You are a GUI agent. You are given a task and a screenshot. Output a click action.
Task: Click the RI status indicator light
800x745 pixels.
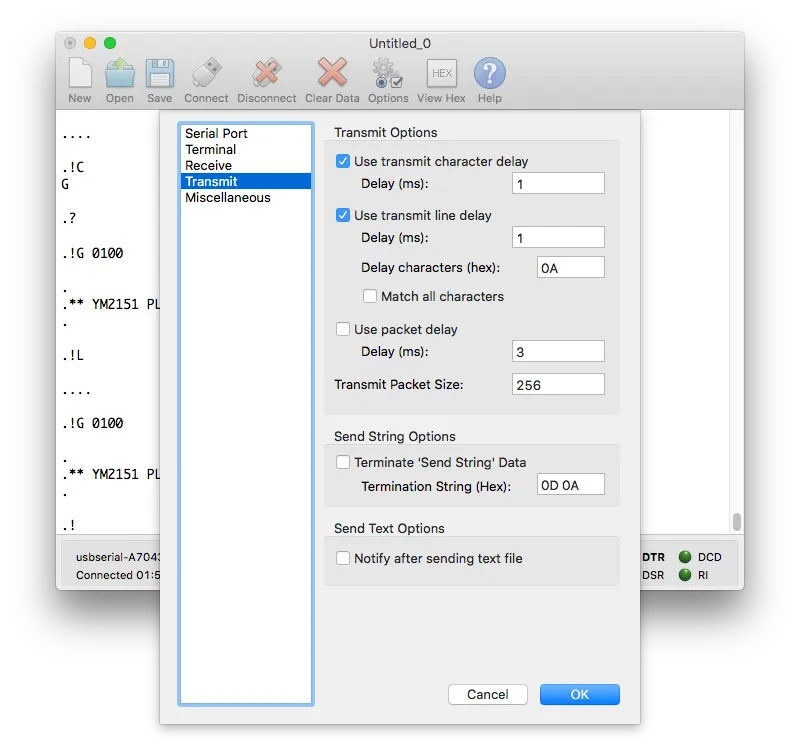pyautogui.click(x=685, y=575)
